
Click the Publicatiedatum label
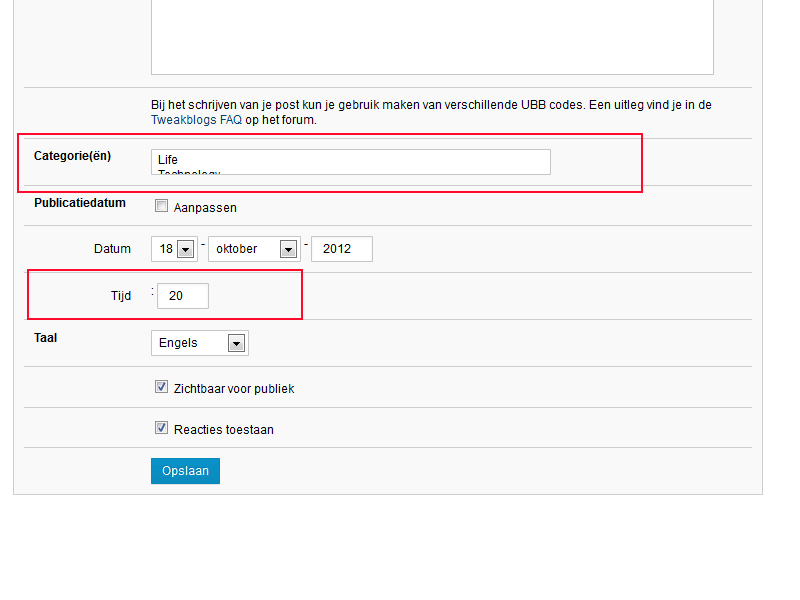pyautogui.click(x=80, y=203)
